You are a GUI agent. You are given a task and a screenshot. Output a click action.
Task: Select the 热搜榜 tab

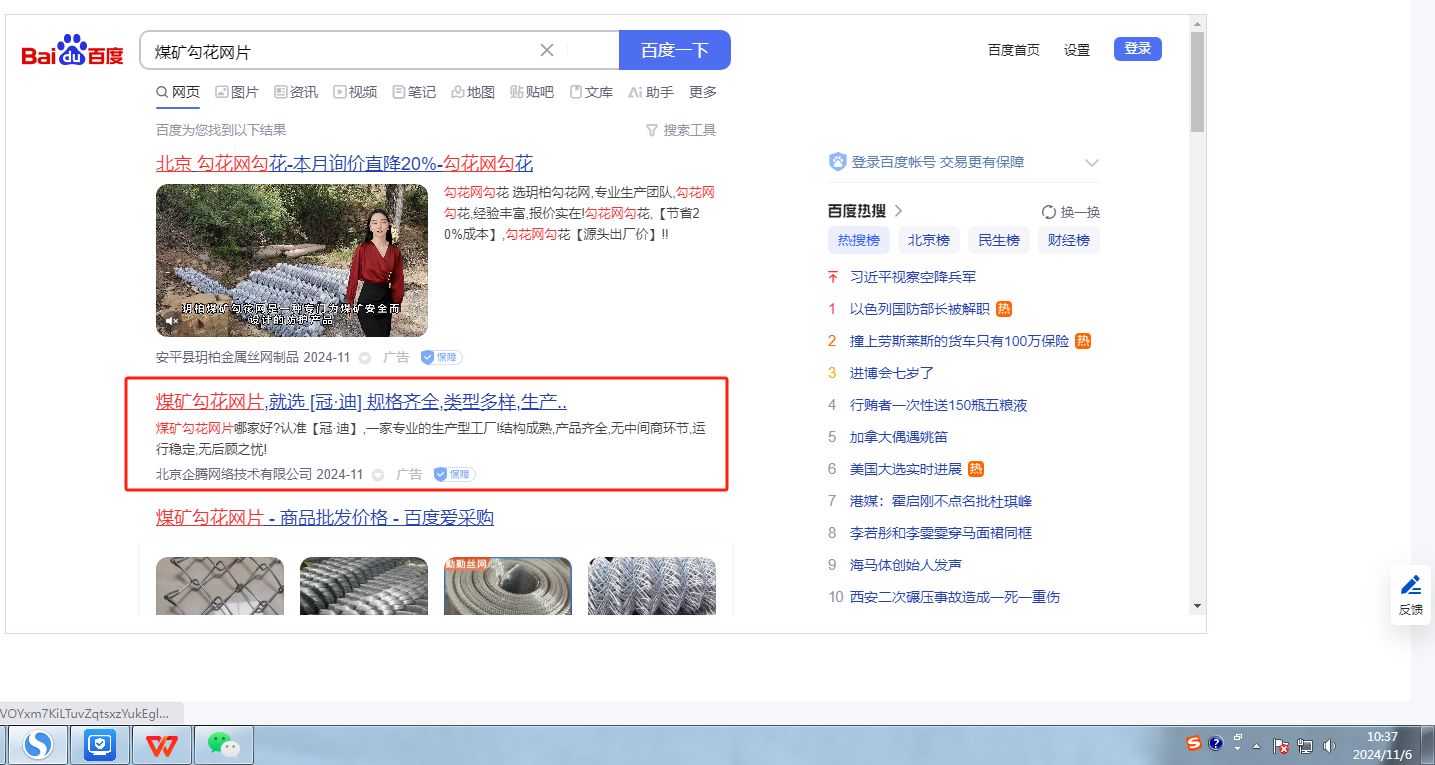point(859,240)
